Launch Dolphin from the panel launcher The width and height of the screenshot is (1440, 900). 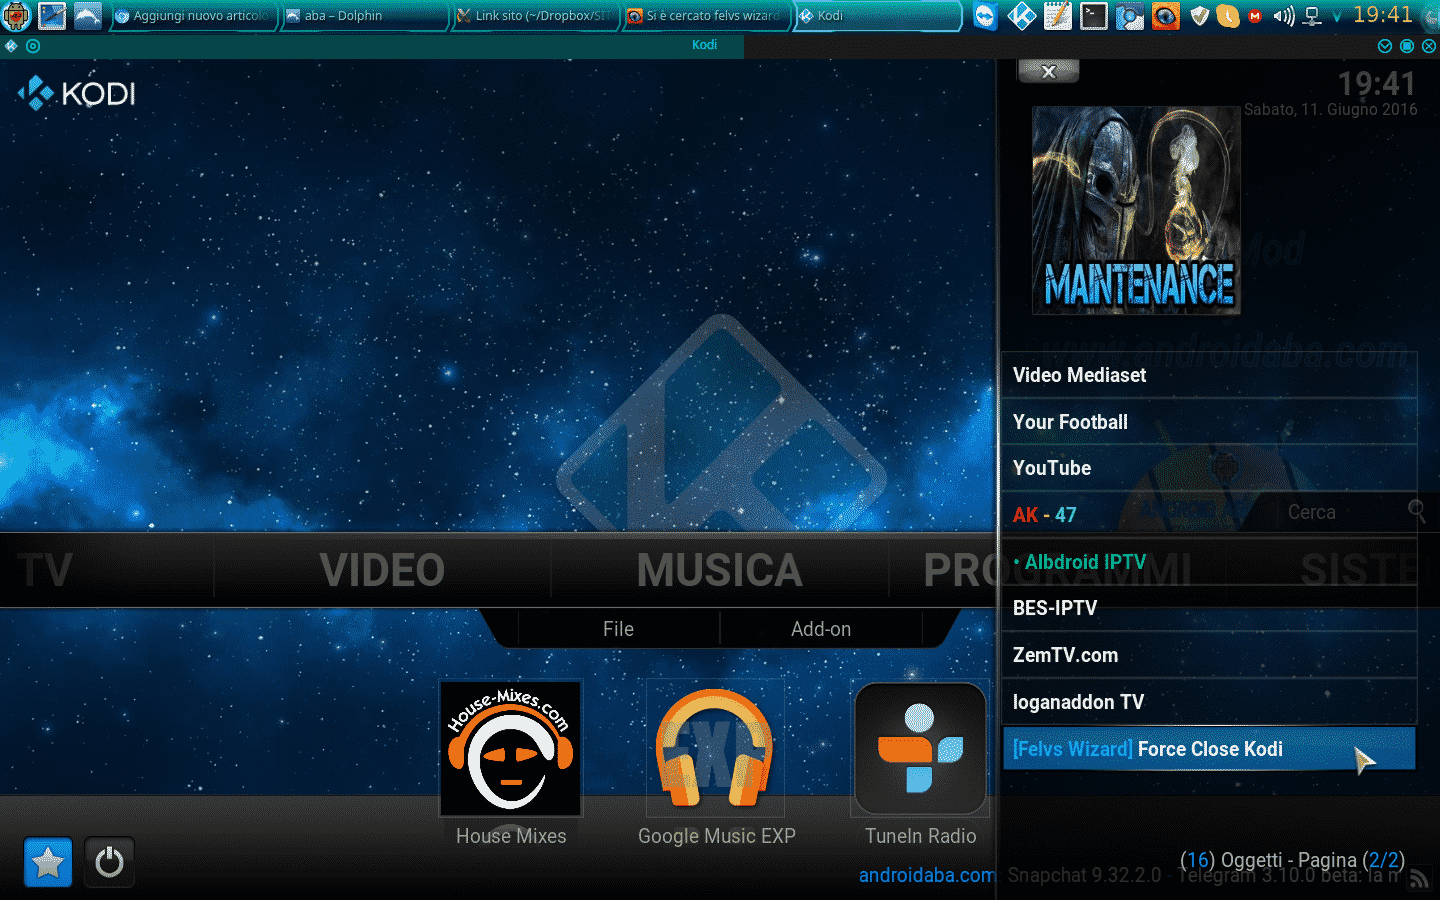(x=88, y=15)
